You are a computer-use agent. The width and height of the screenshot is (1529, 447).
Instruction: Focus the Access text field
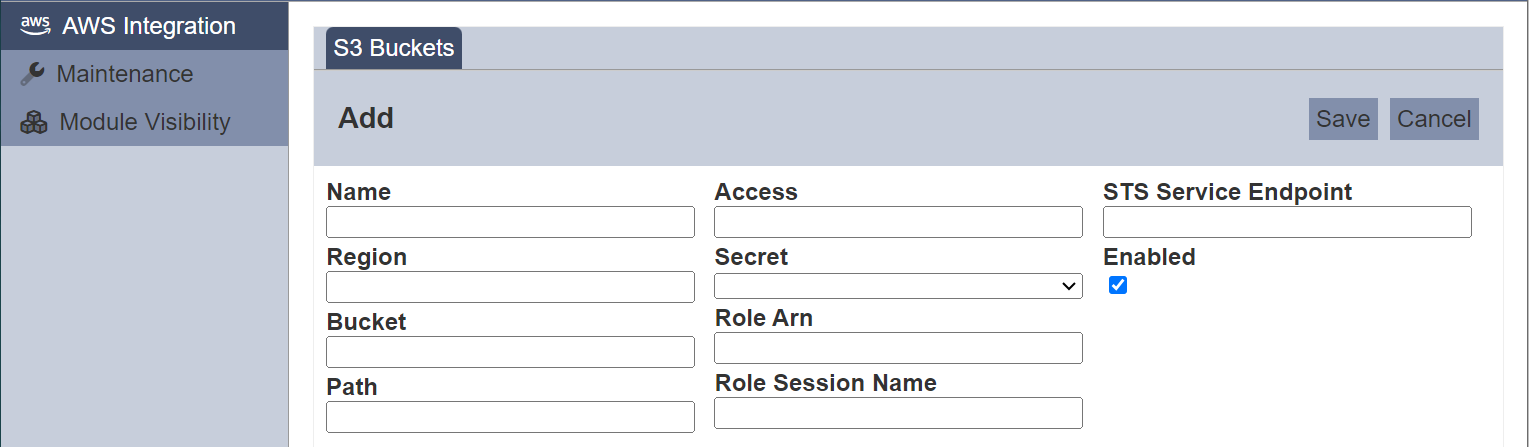click(x=898, y=222)
